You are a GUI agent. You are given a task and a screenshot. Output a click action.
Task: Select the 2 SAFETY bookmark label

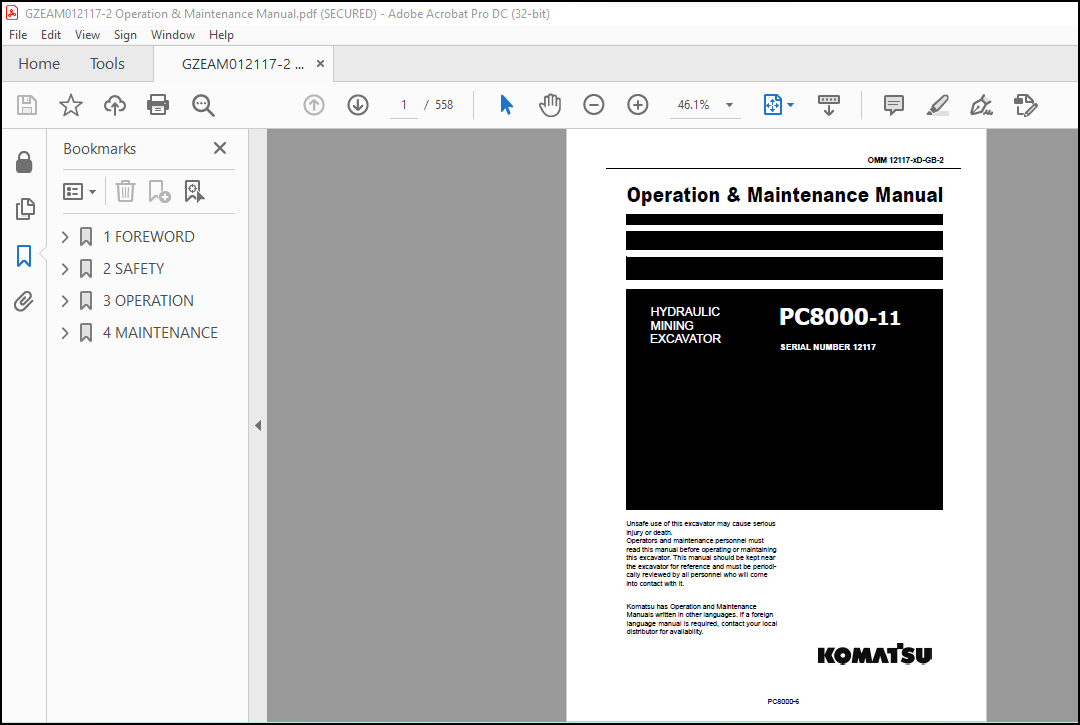(134, 269)
